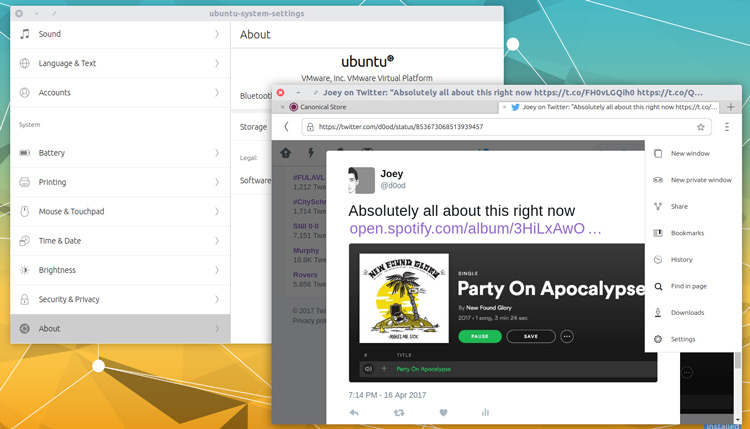Click the Party On Apocalypse track title
Viewport: 750px width, 429px height.
423,369
